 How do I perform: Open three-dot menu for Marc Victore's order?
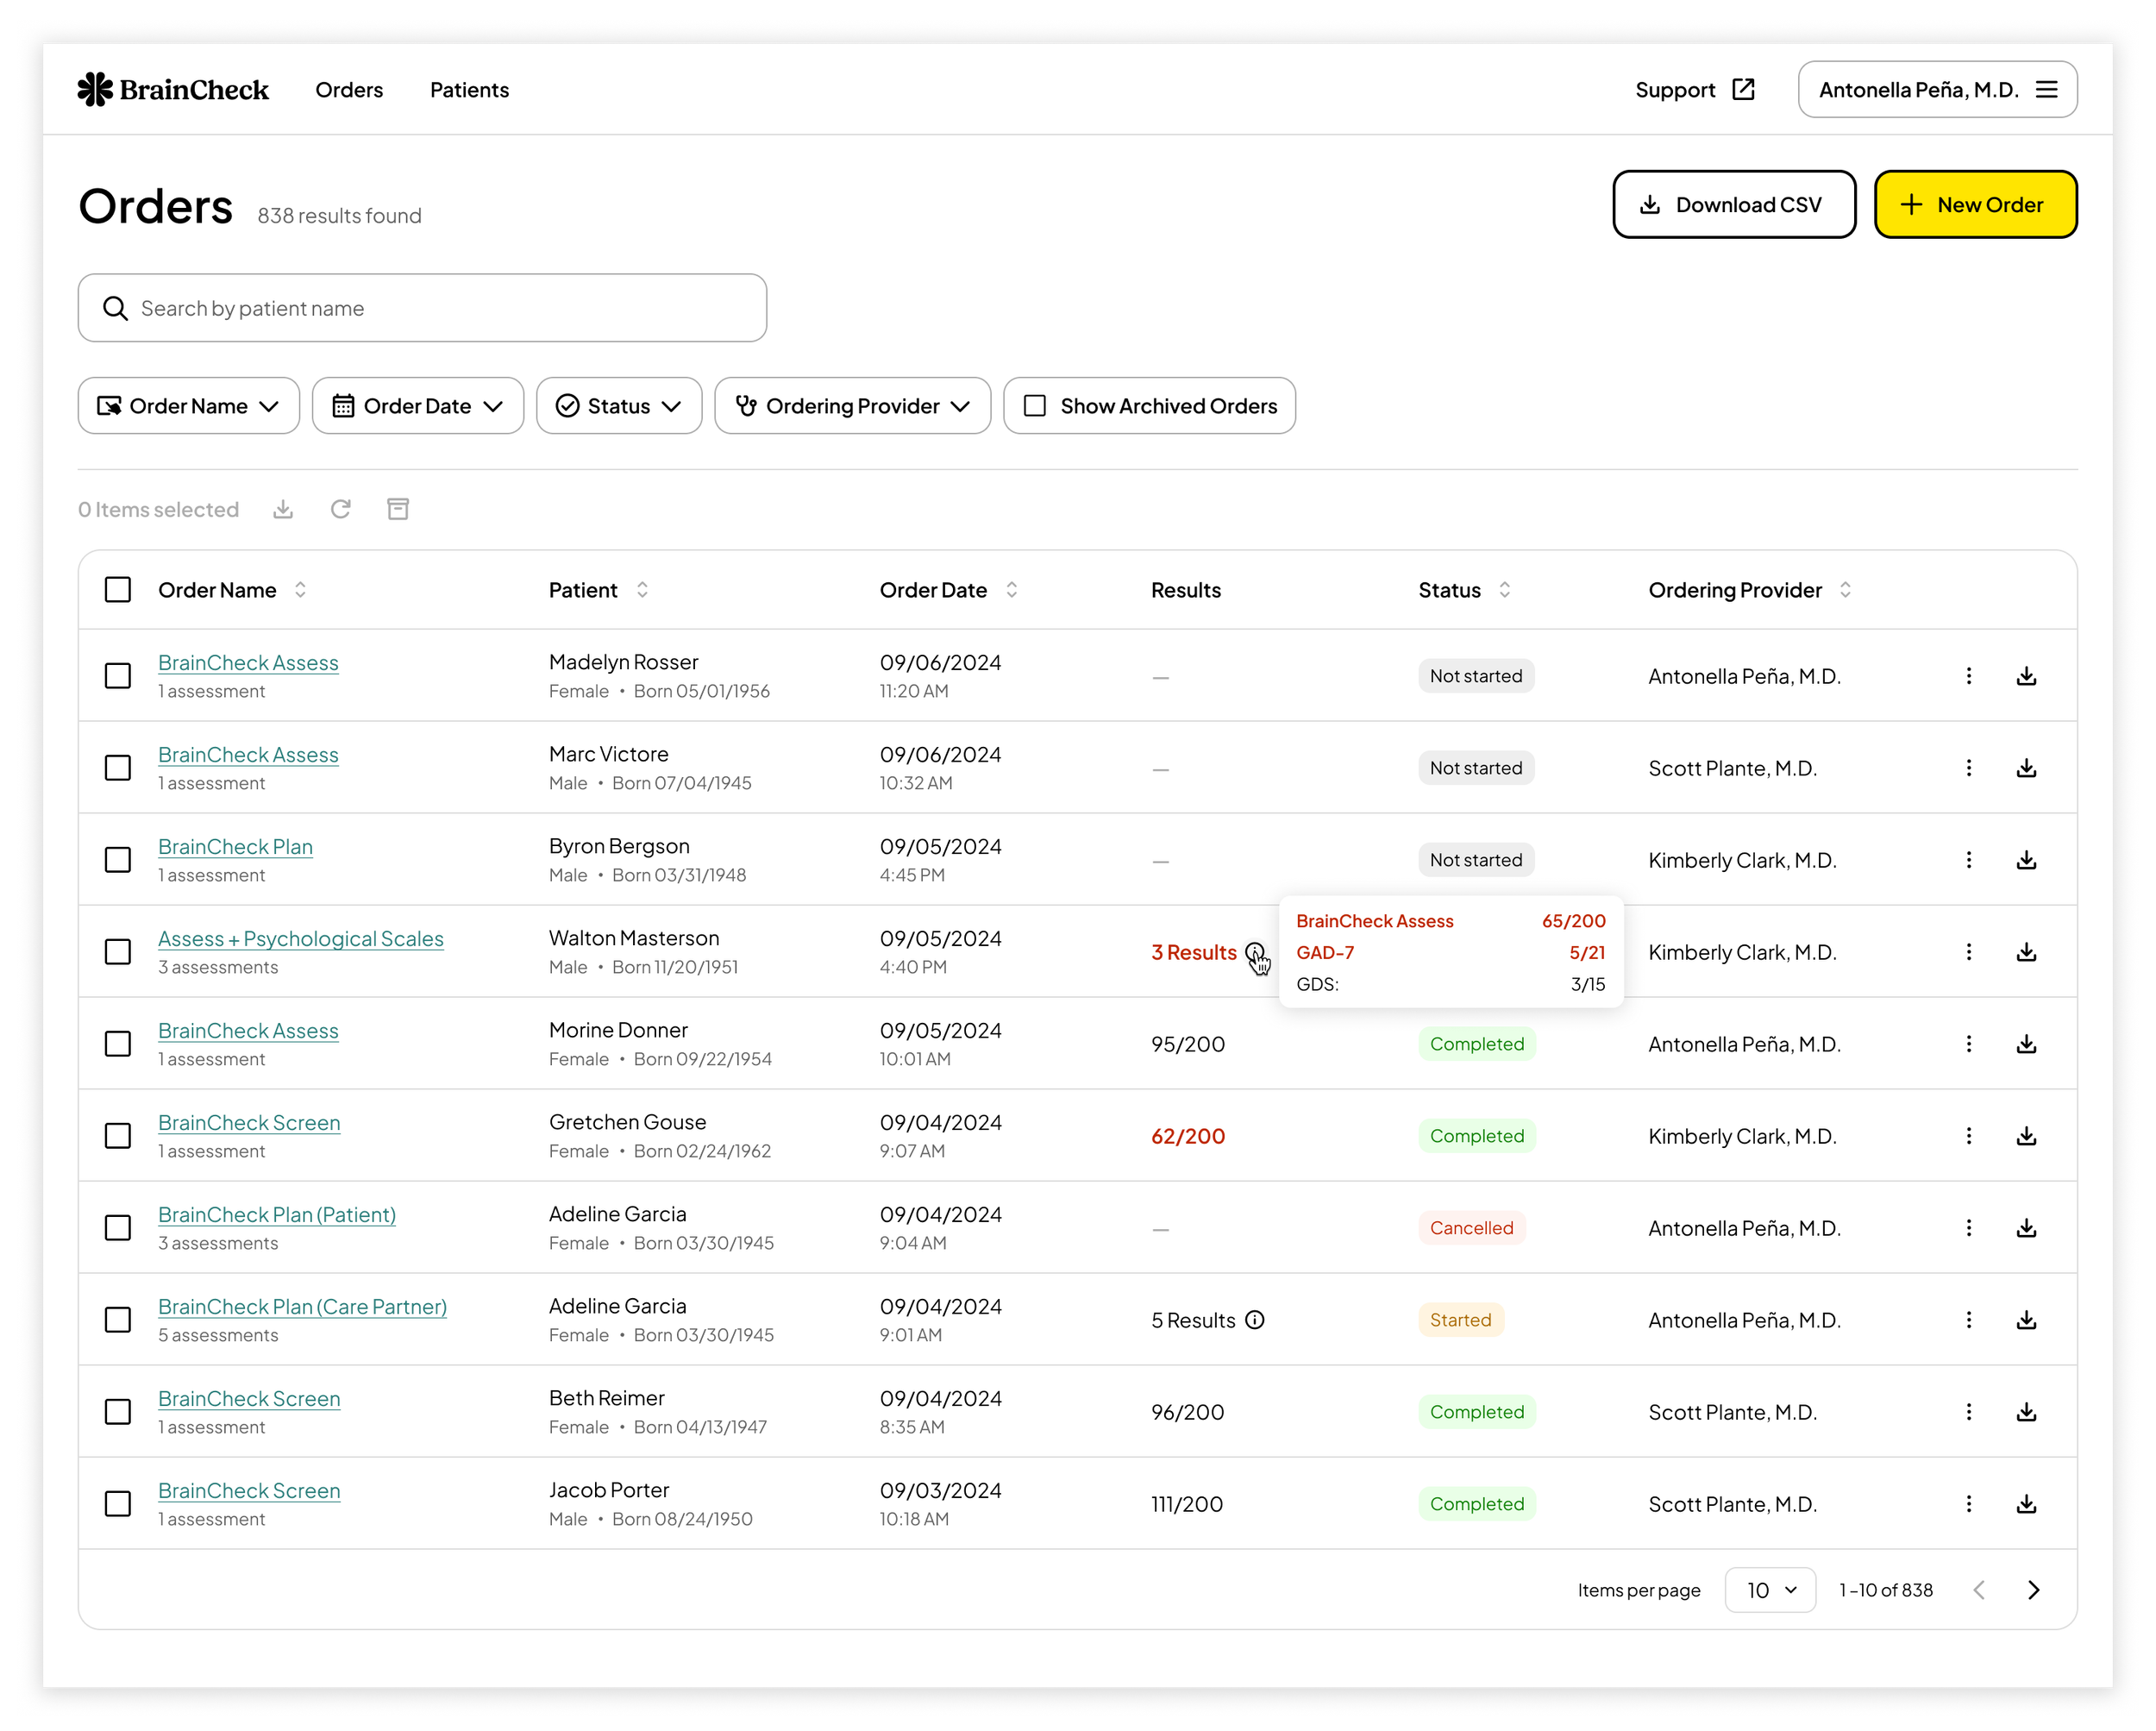[1968, 768]
